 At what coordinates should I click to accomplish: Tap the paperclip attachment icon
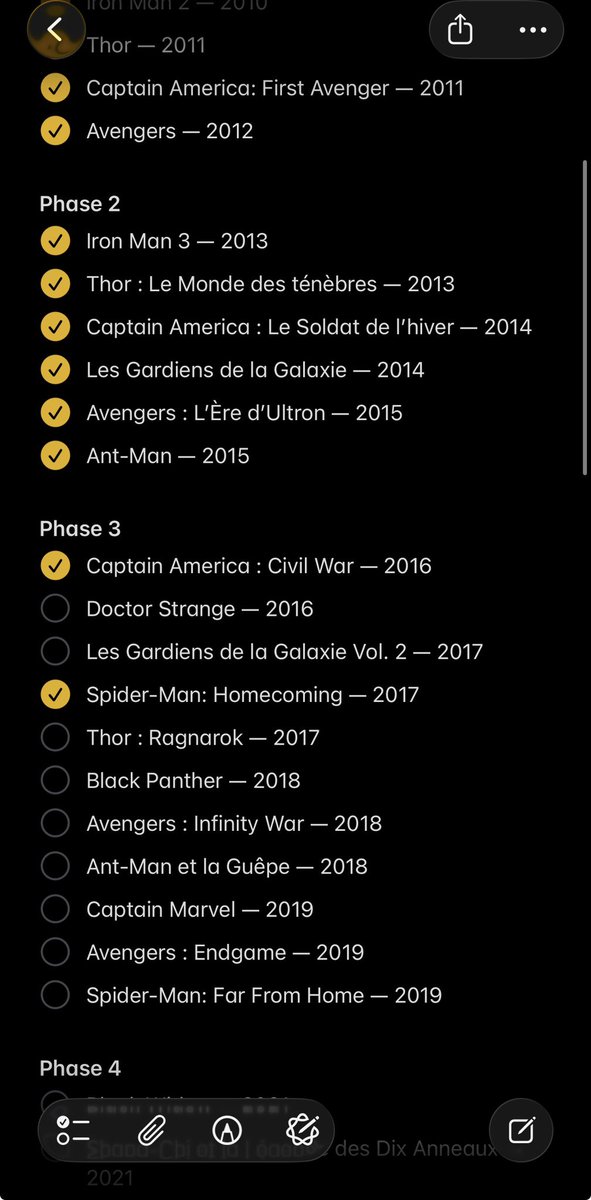point(151,1130)
